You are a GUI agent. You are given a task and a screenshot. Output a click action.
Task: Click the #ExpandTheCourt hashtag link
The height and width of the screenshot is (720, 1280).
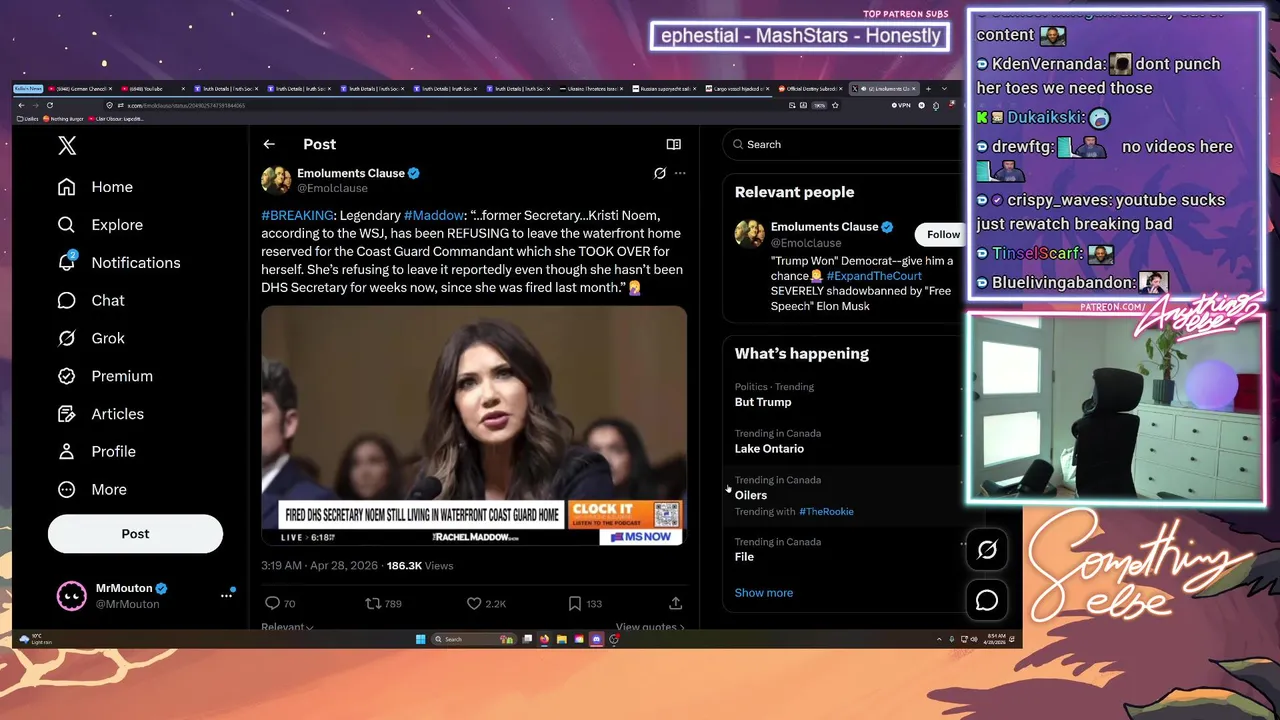874,276
